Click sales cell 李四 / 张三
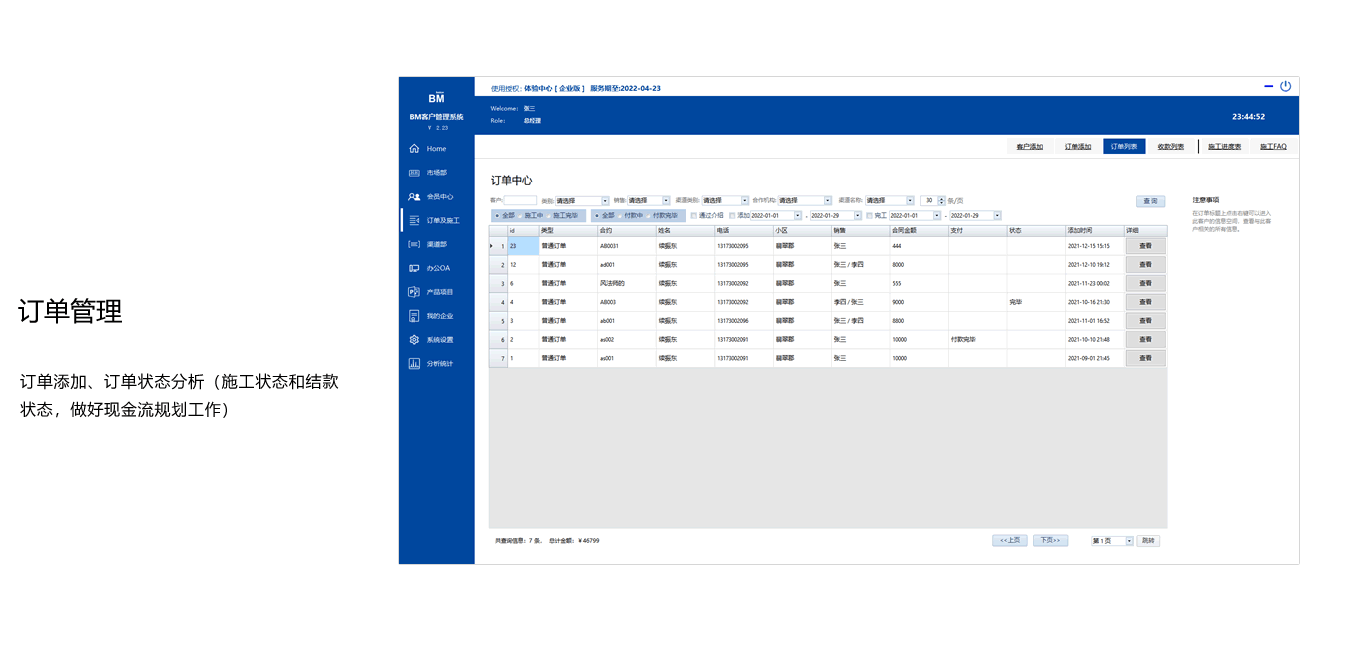The width and height of the screenshot is (1350, 653). tap(860, 302)
